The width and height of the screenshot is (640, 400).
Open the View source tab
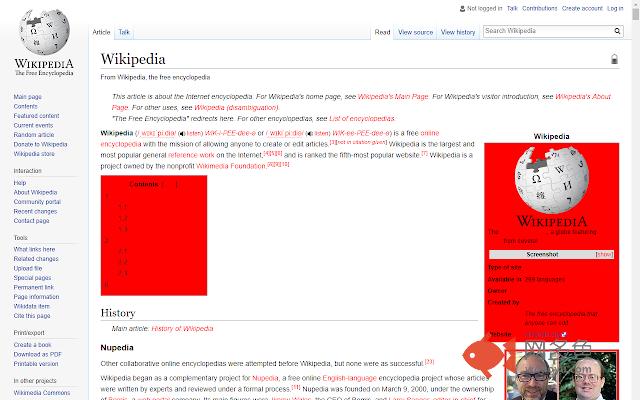point(416,32)
